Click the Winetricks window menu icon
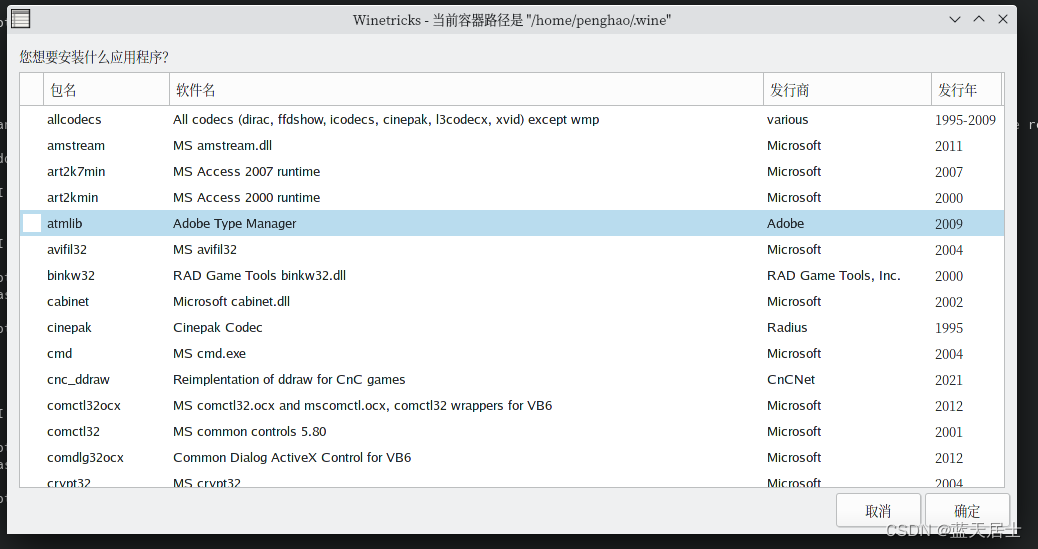Image resolution: width=1038 pixels, height=549 pixels. [21, 19]
